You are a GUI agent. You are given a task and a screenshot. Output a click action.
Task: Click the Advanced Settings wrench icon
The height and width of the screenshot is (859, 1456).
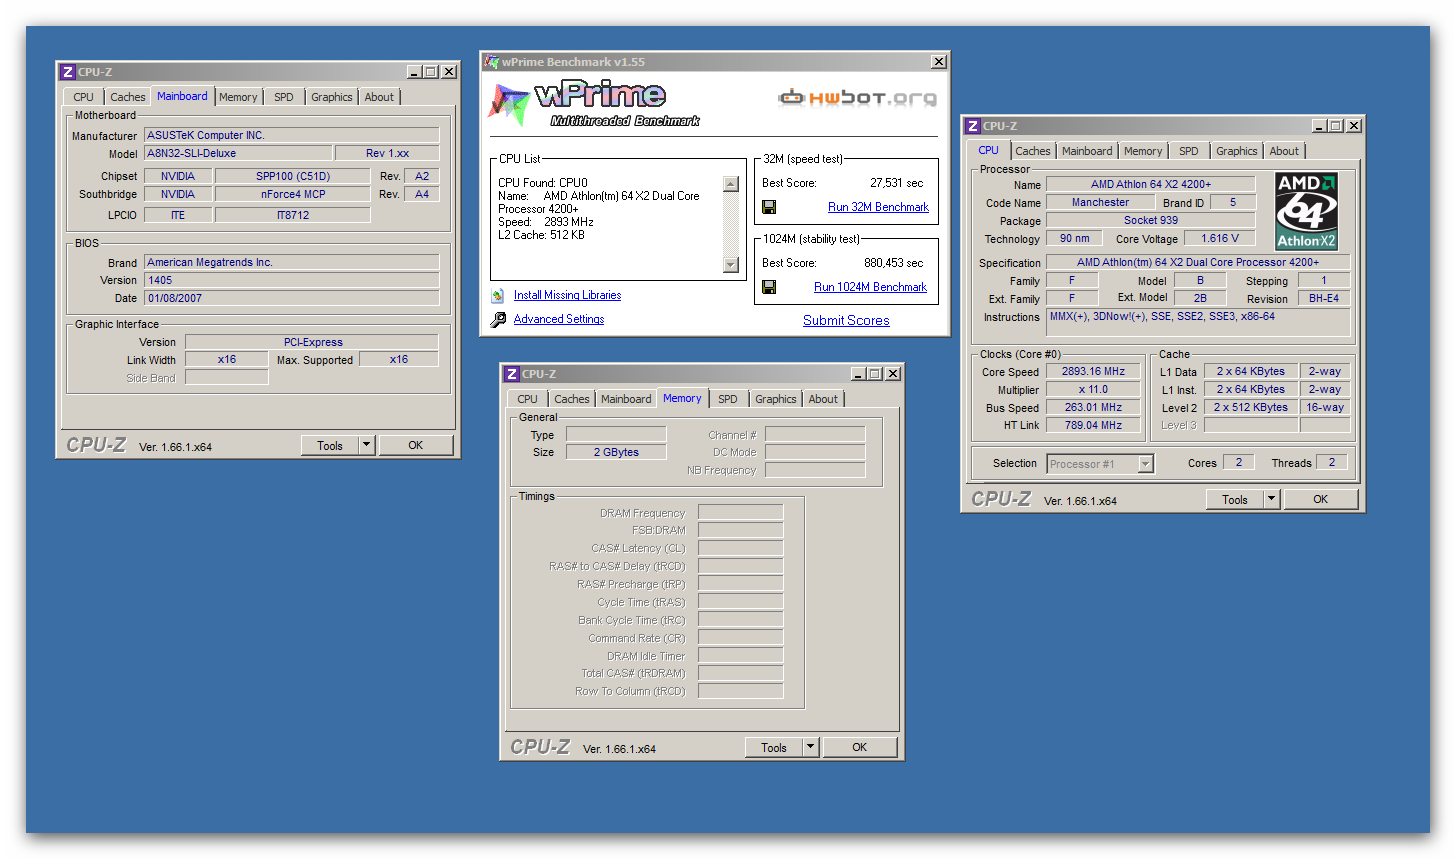(498, 319)
